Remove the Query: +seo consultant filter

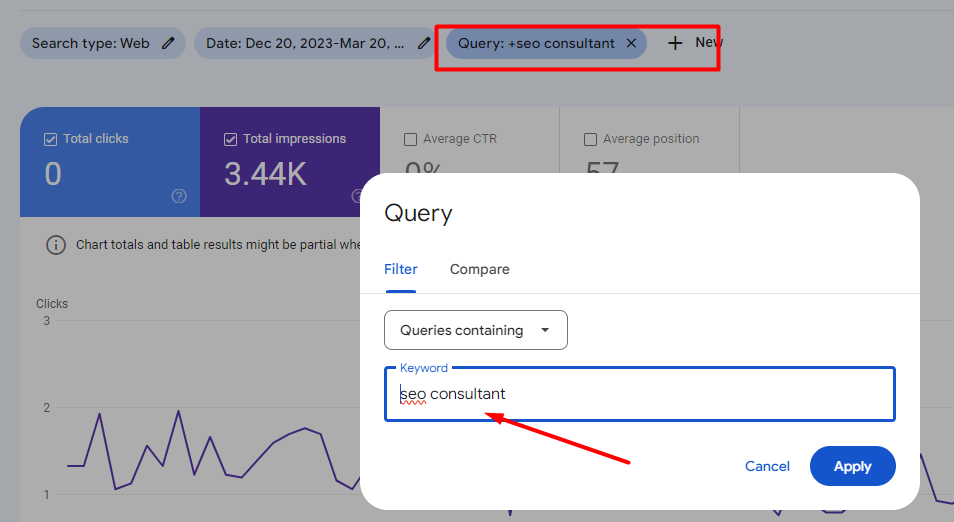[x=631, y=43]
